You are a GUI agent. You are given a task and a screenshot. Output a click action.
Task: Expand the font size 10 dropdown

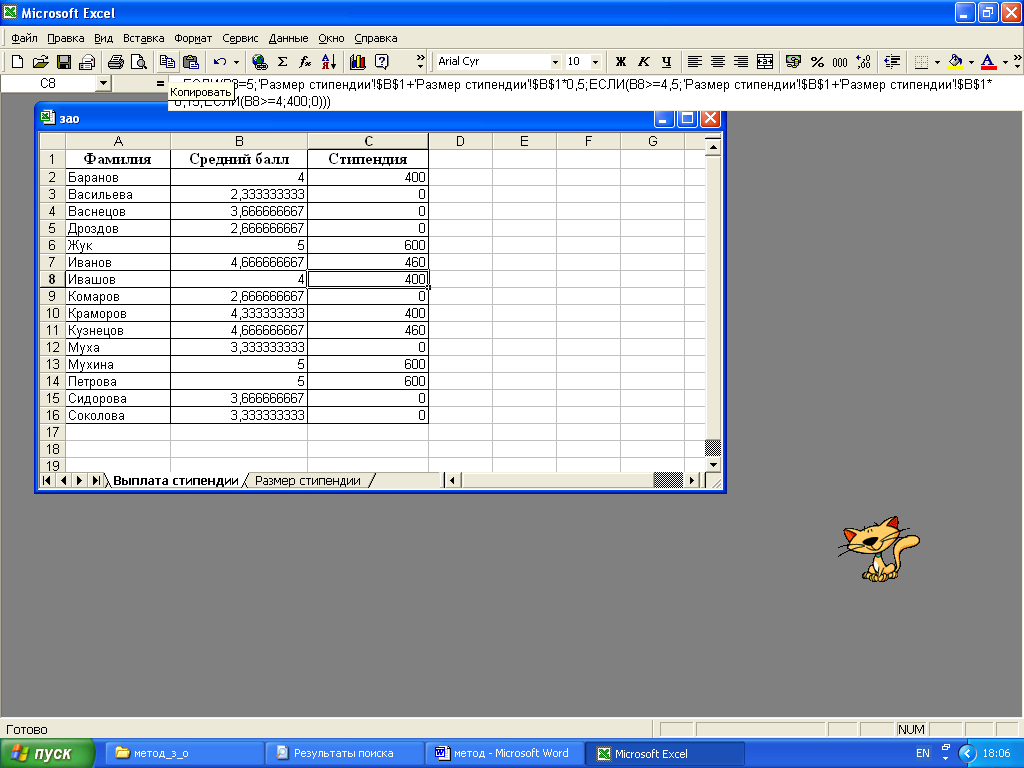596,61
